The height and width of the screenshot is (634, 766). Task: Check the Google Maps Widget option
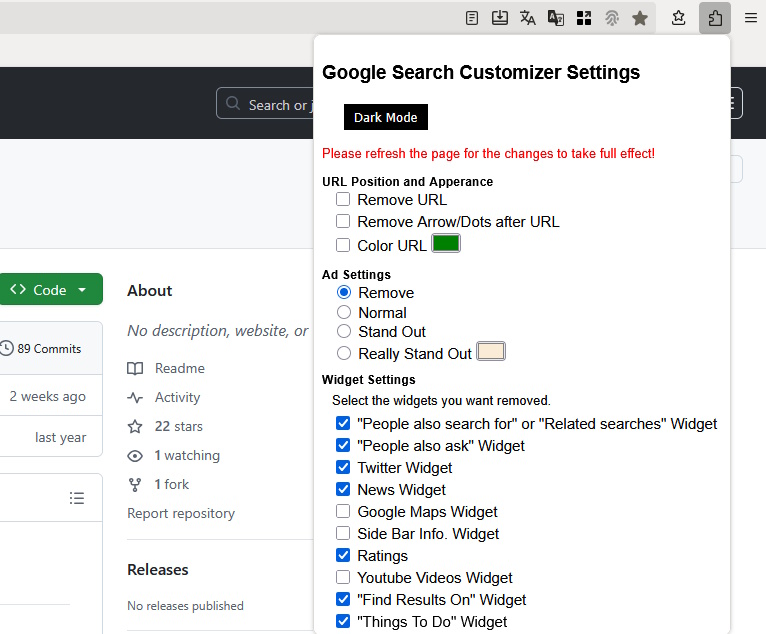(343, 512)
